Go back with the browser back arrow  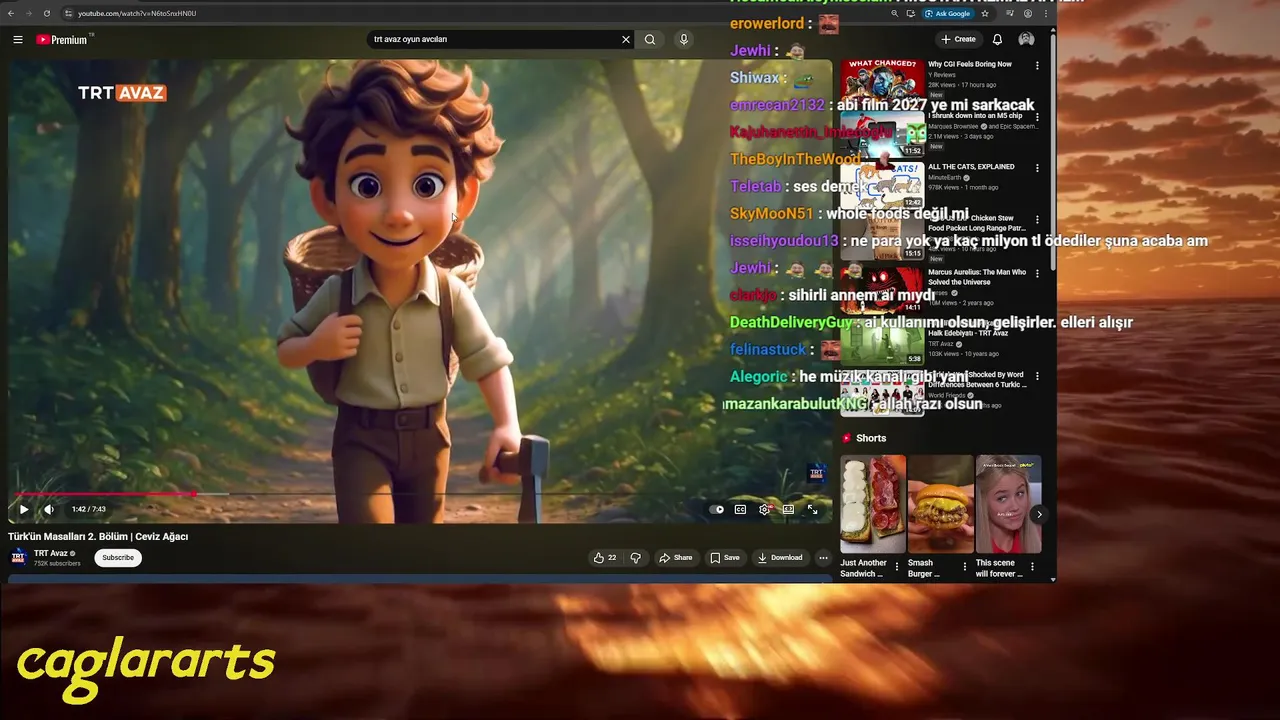(11, 13)
